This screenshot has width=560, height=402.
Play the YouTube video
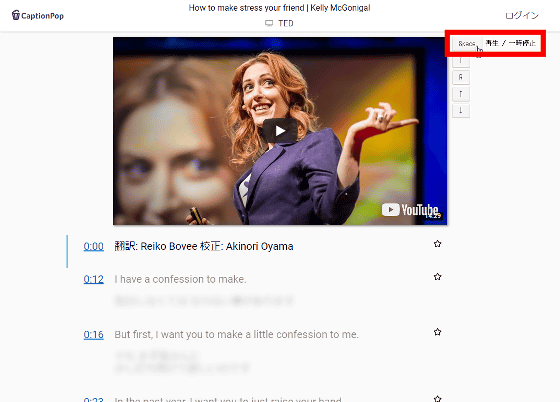280,131
